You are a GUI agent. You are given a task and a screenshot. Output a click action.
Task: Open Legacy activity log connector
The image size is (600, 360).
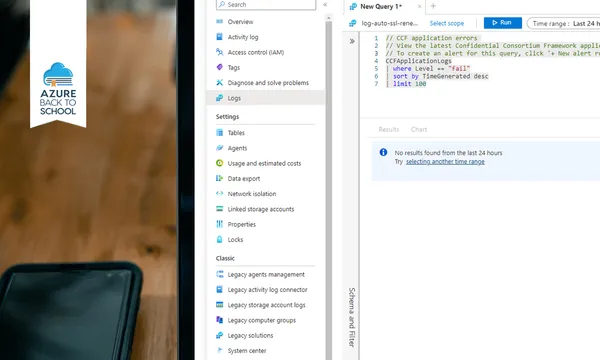point(267,290)
